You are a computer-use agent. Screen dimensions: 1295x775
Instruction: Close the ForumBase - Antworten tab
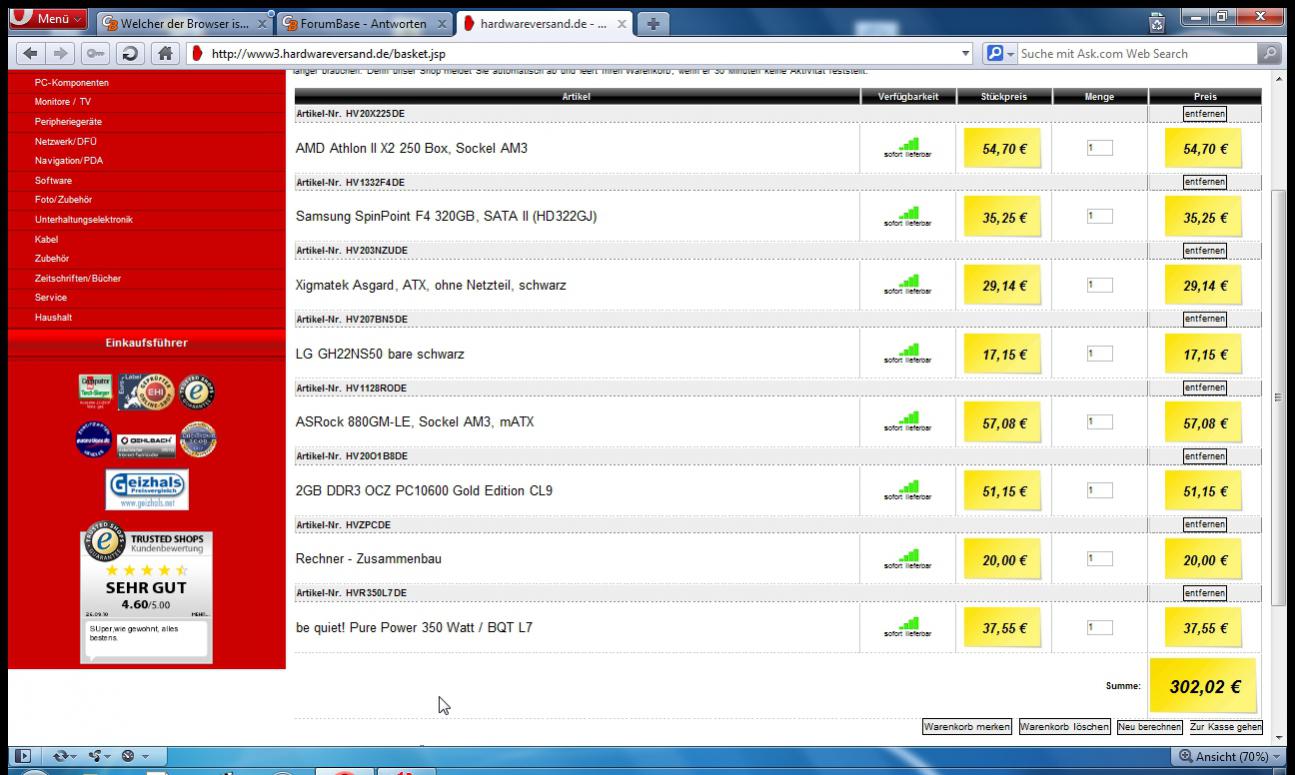point(441,23)
